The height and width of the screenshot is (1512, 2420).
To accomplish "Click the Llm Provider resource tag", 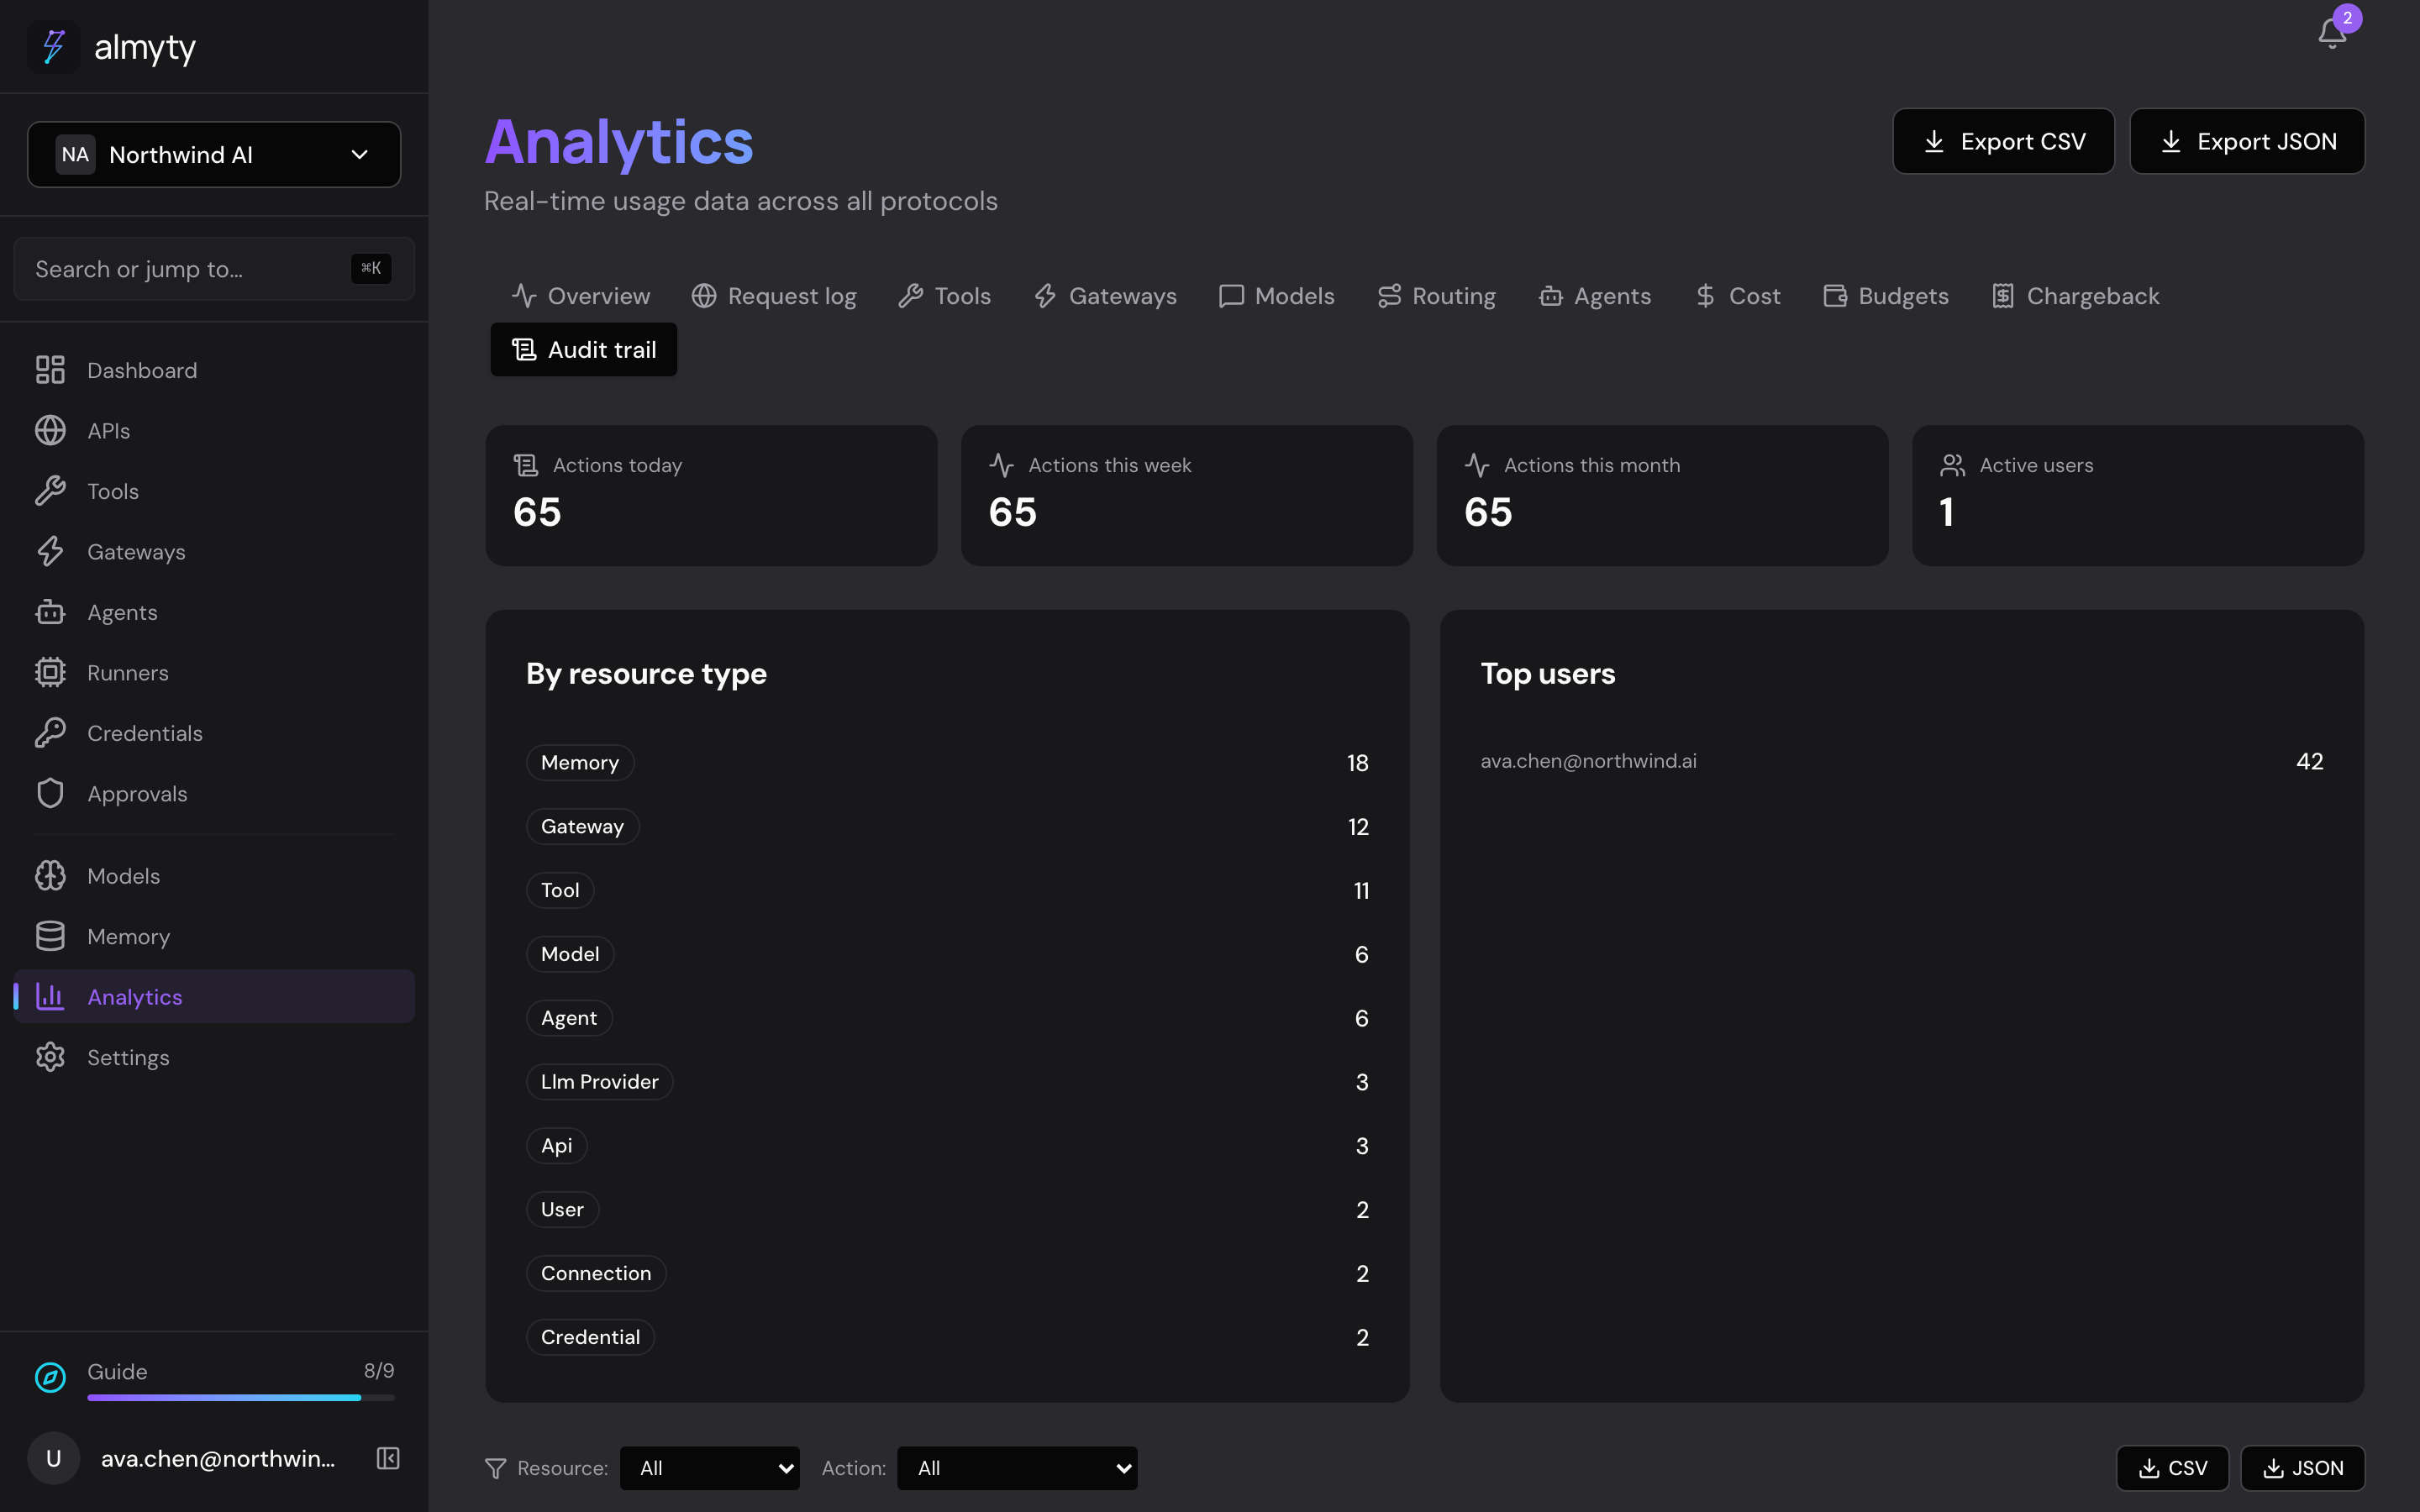I will tap(599, 1082).
